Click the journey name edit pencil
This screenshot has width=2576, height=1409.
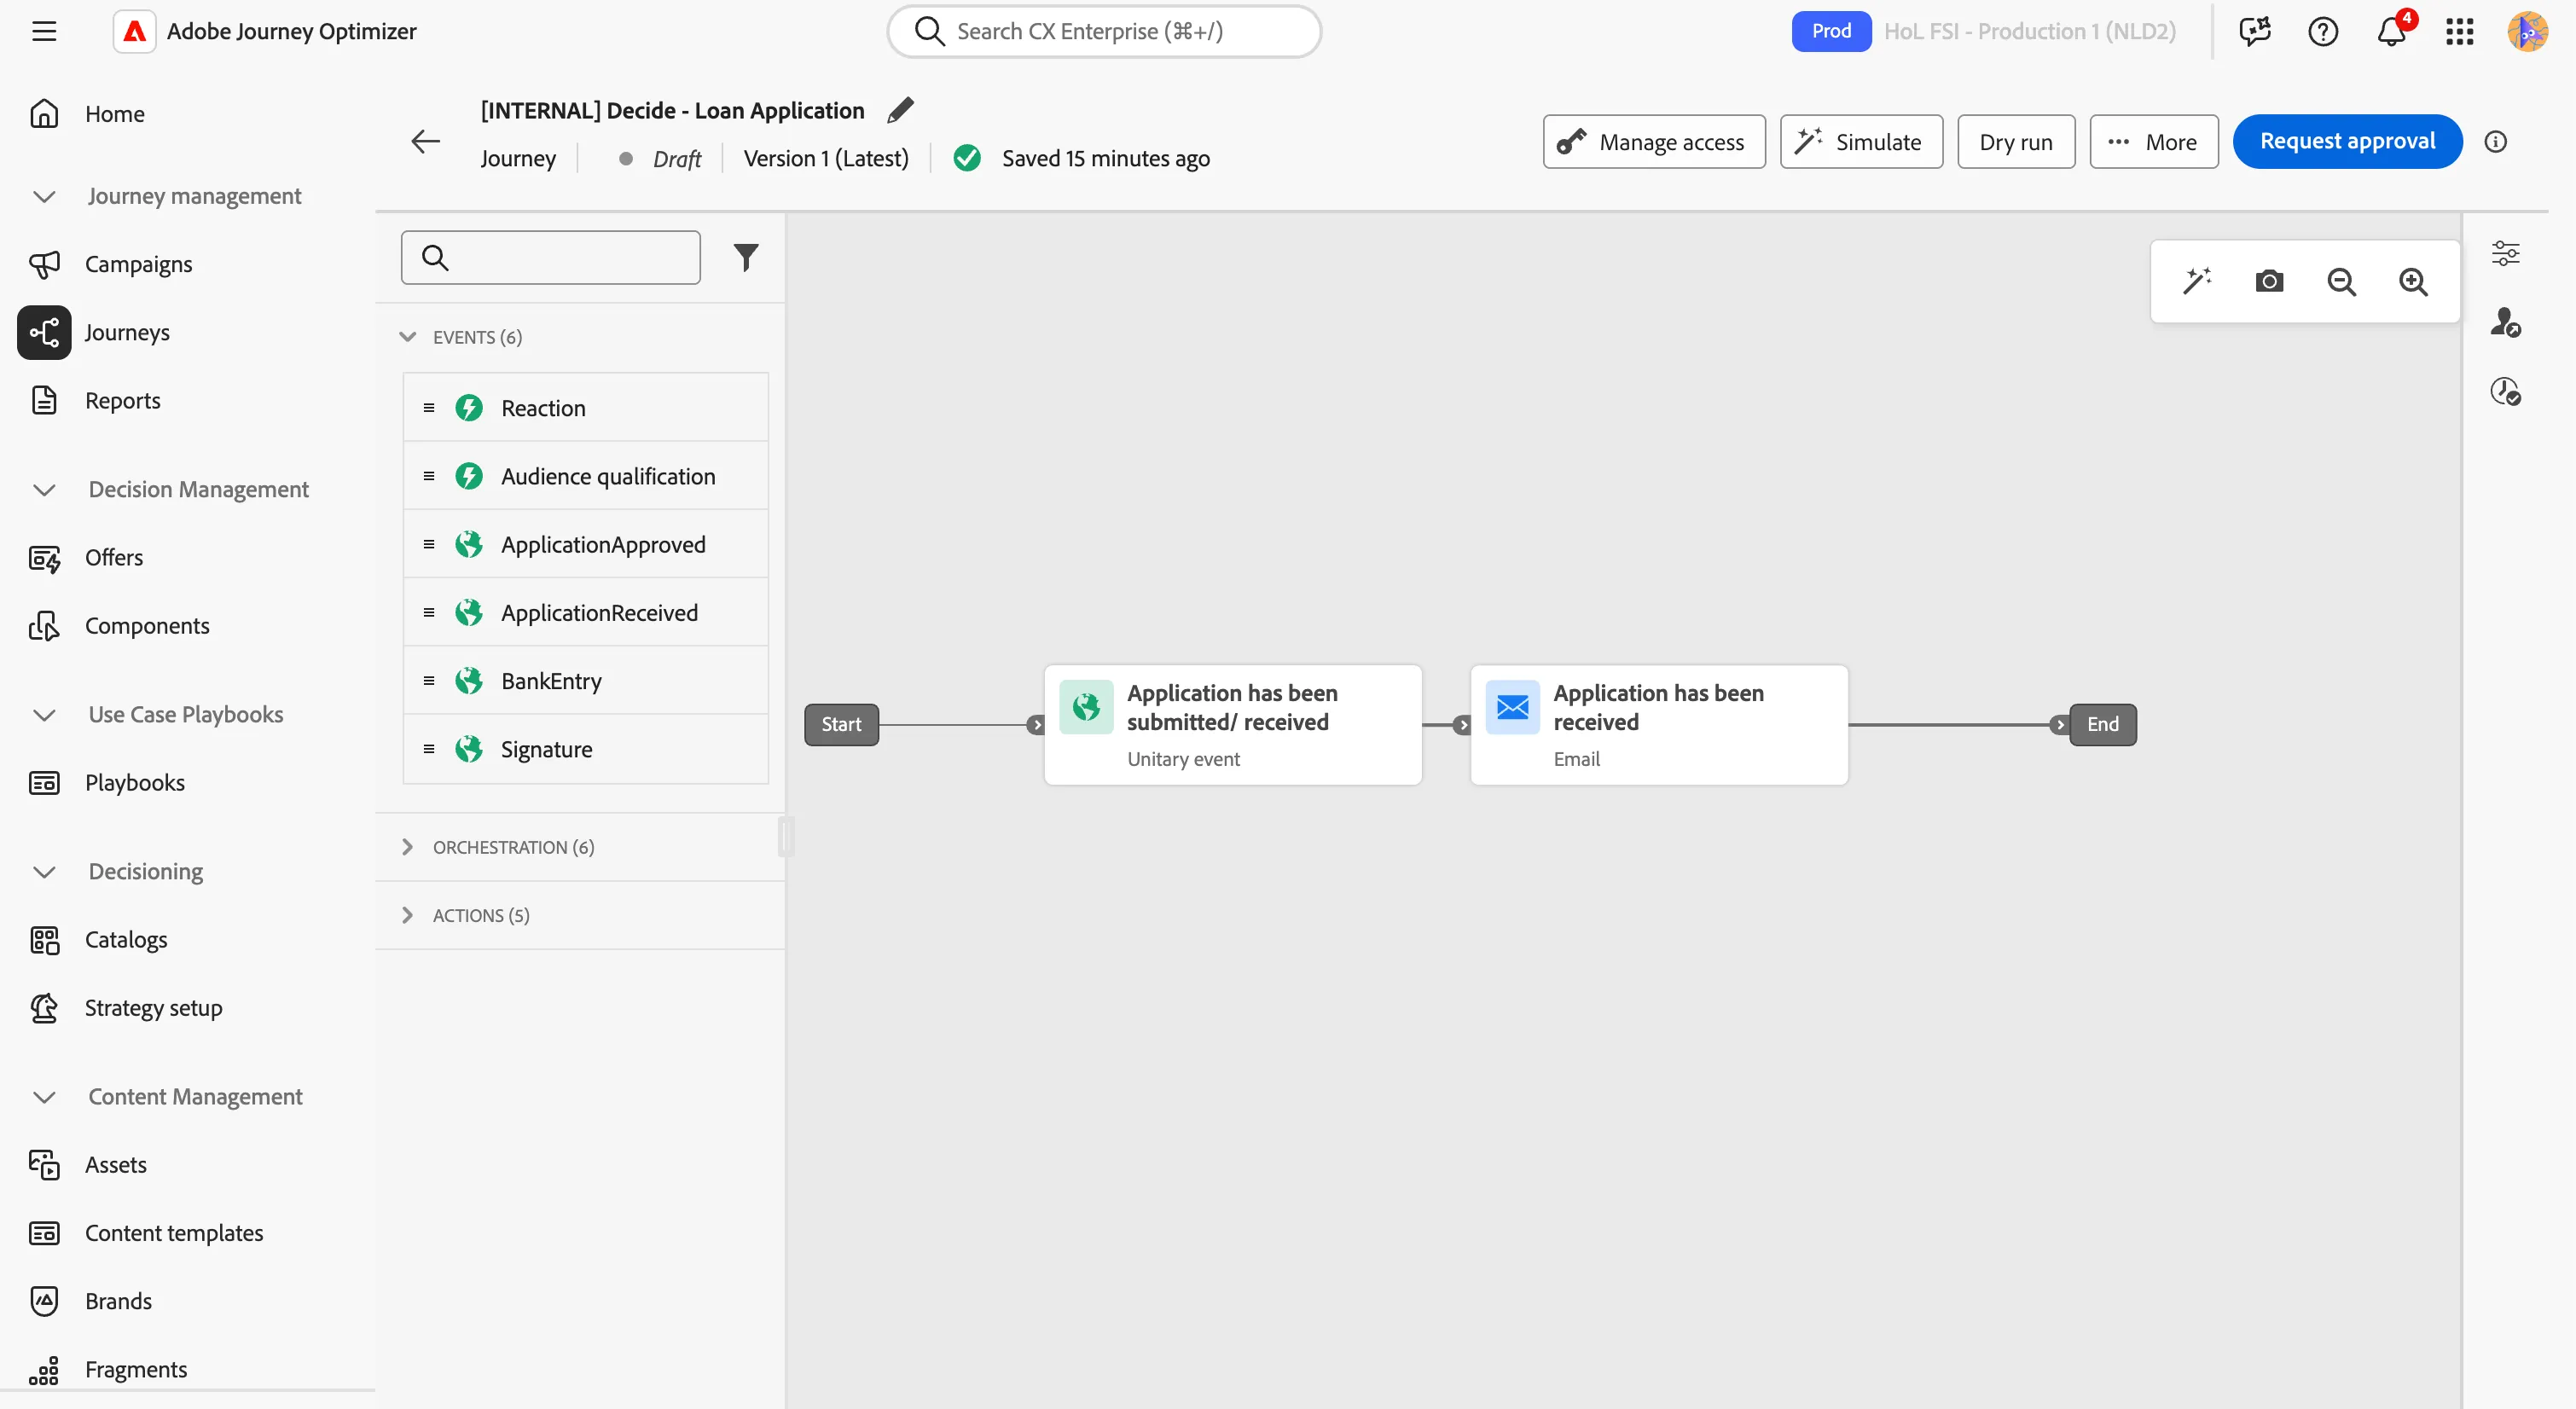pos(900,110)
